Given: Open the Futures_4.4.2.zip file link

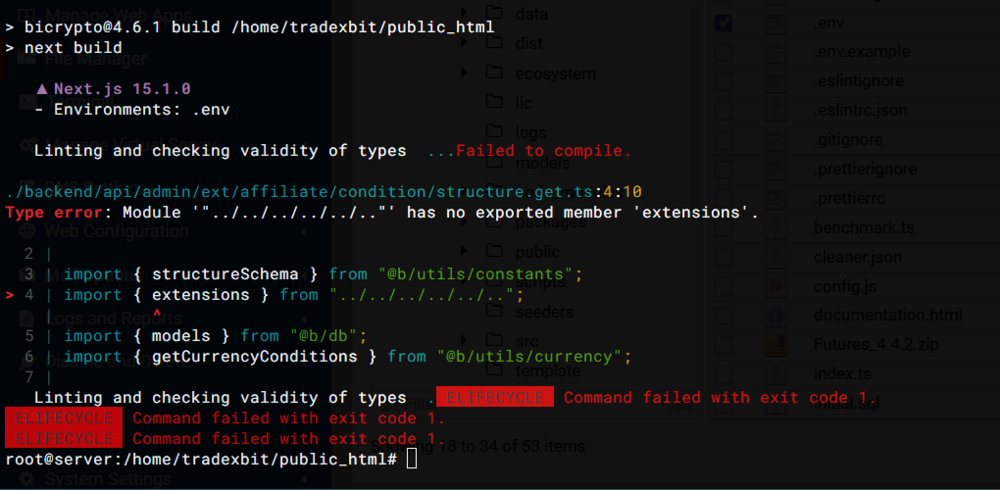Looking at the screenshot, I should [x=876, y=345].
